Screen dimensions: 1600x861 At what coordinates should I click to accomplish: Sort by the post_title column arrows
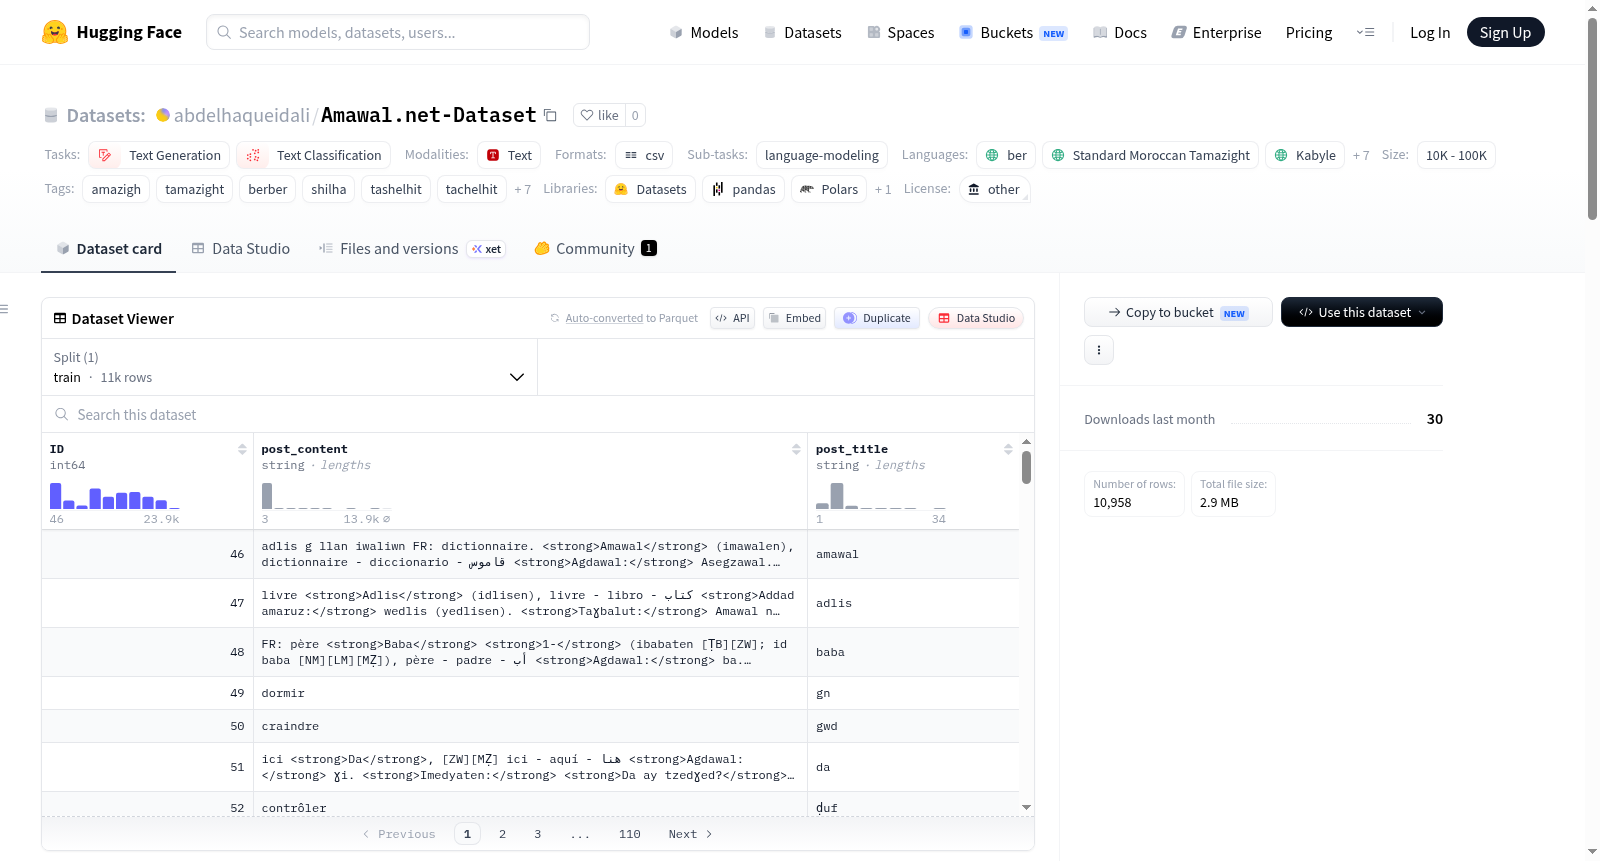tap(1008, 449)
